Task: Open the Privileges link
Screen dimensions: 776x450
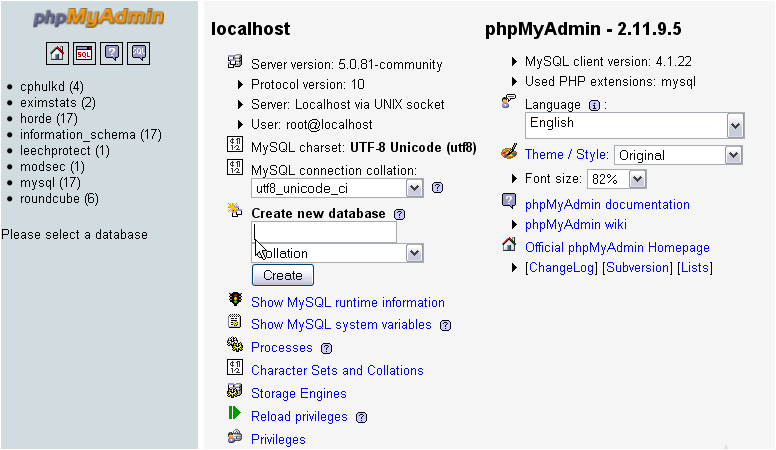Action: [278, 440]
